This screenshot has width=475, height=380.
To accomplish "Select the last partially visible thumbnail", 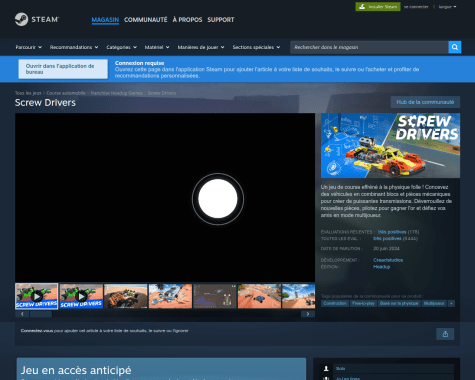I will click(299, 296).
